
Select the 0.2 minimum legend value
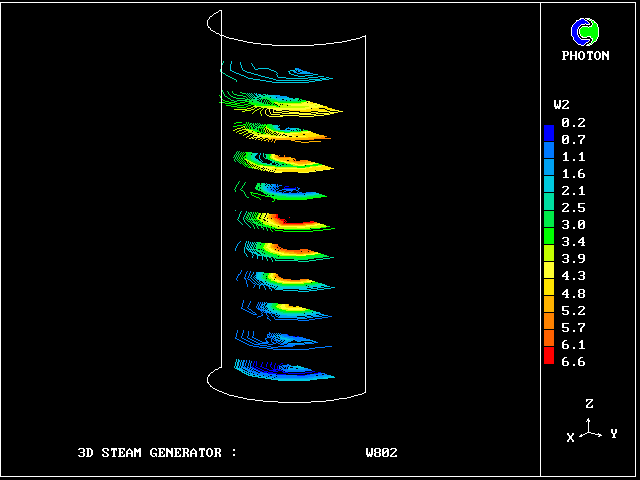pos(573,123)
